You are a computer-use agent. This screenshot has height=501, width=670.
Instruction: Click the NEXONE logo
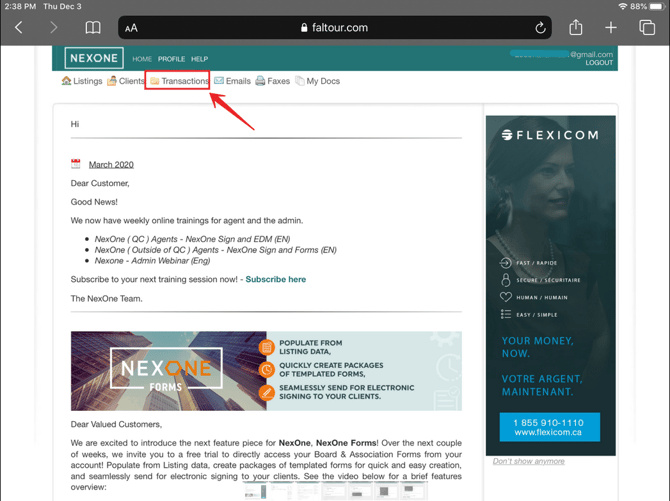(94, 58)
